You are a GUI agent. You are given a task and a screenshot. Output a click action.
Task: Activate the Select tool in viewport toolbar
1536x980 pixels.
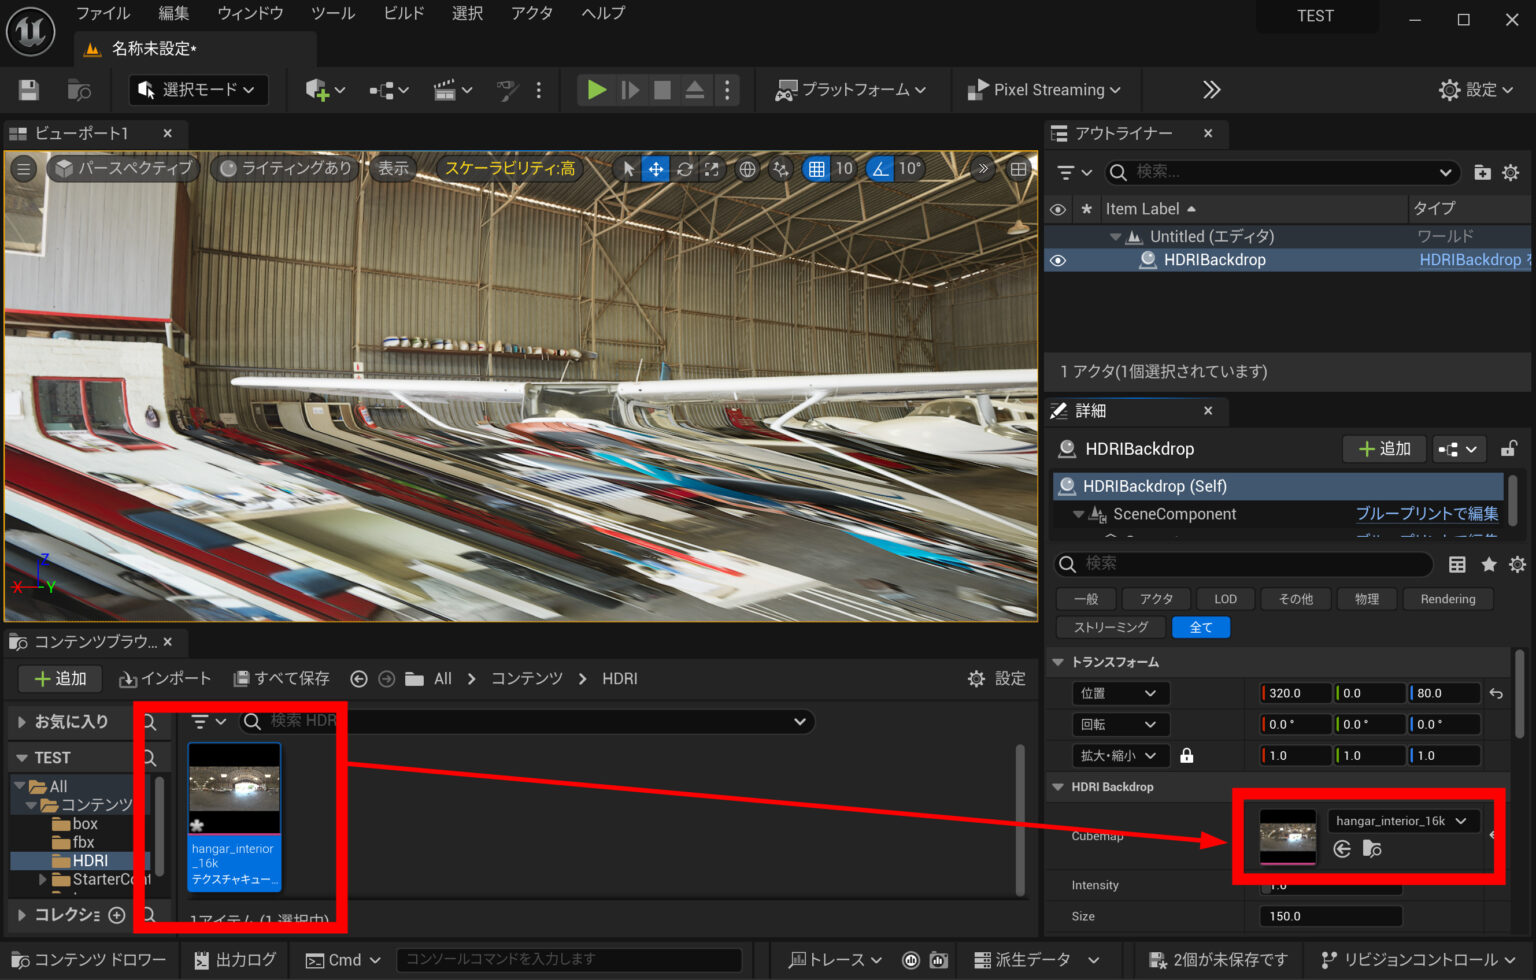click(x=627, y=168)
